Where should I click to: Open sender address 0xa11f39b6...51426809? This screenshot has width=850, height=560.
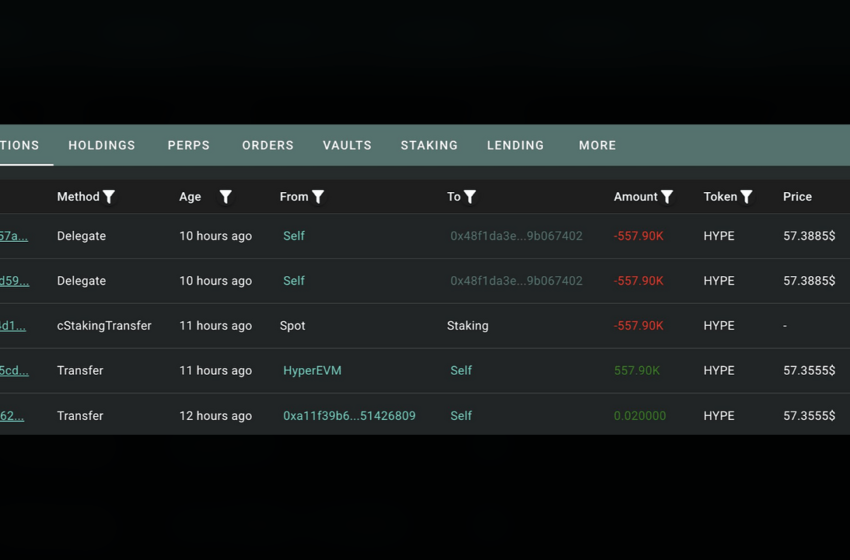(349, 416)
